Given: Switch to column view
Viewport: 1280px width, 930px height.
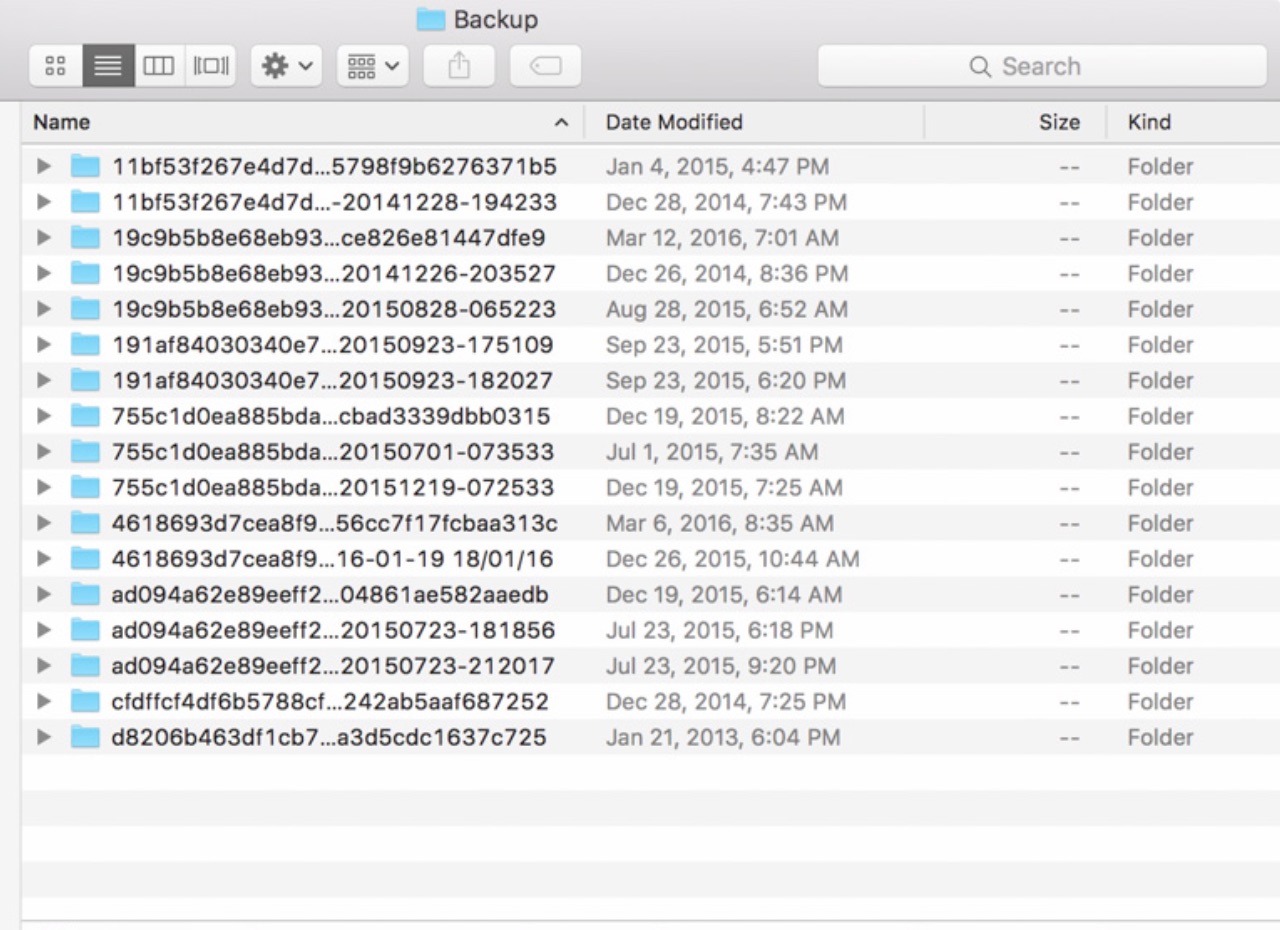Looking at the screenshot, I should [159, 66].
